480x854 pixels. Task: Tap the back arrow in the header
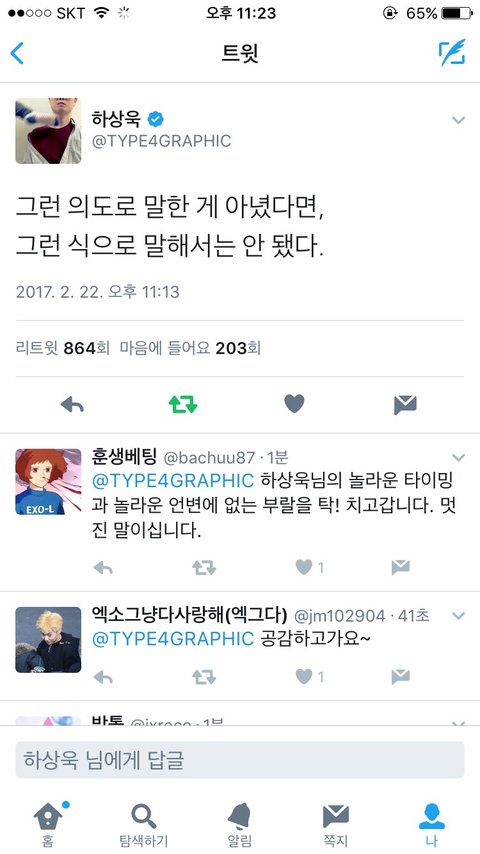[17, 53]
